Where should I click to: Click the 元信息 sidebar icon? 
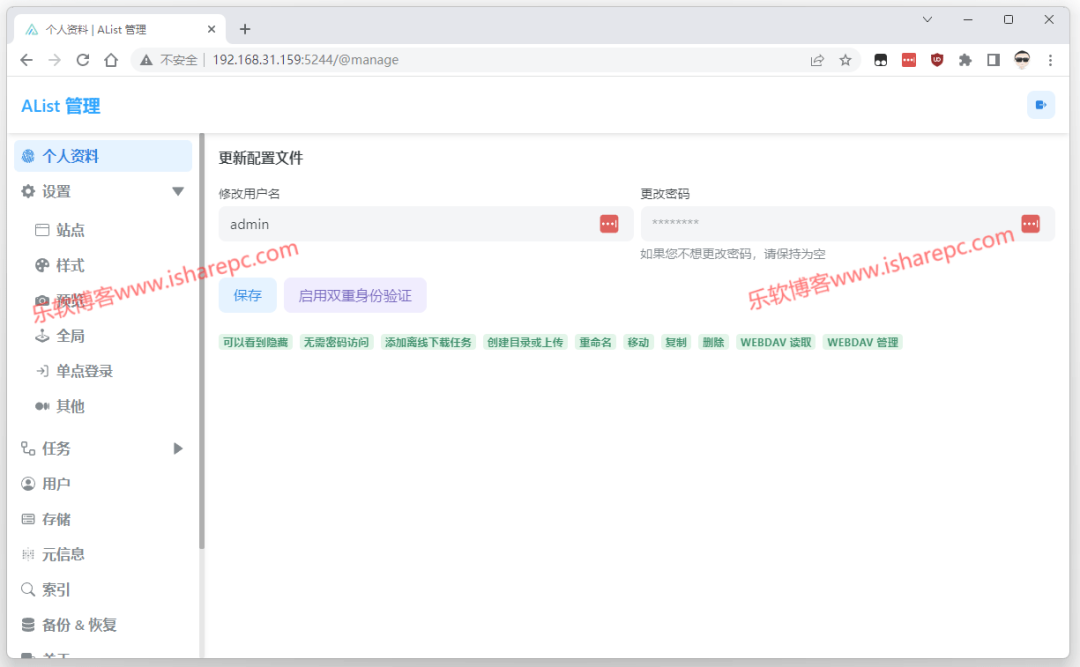[x=28, y=554]
